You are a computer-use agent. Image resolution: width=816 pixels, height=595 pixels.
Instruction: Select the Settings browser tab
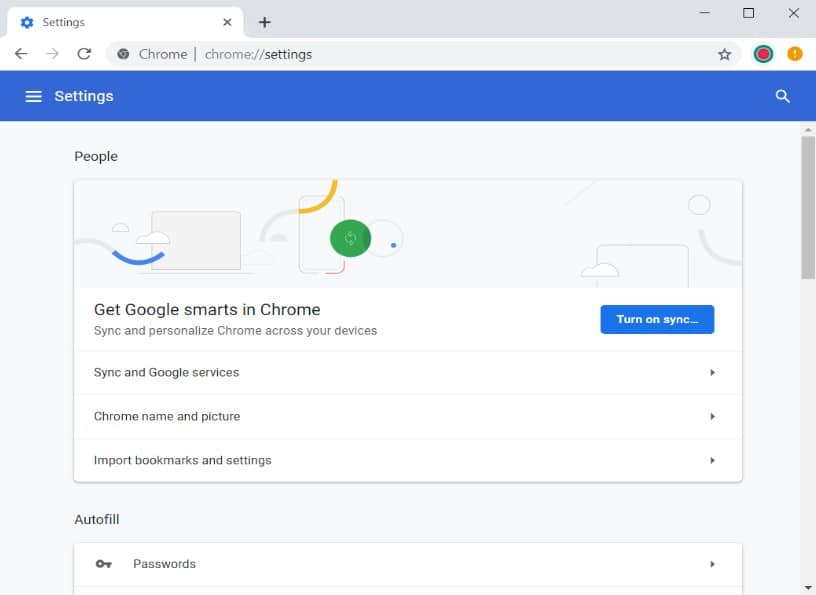110,22
